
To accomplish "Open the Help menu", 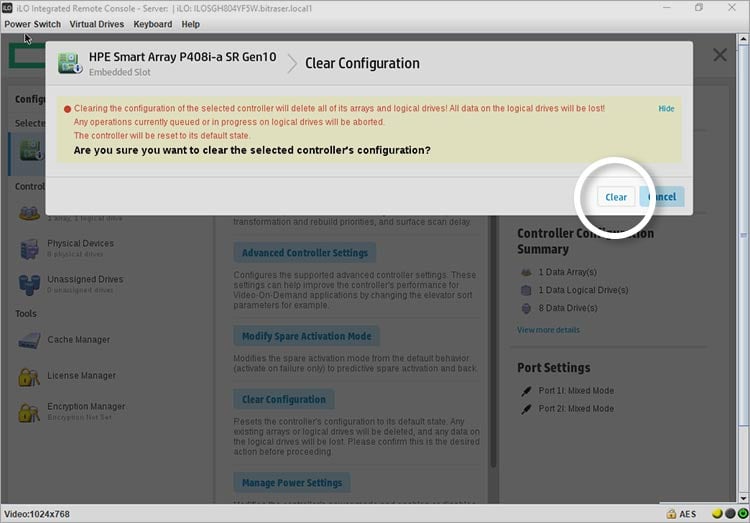I will point(190,24).
